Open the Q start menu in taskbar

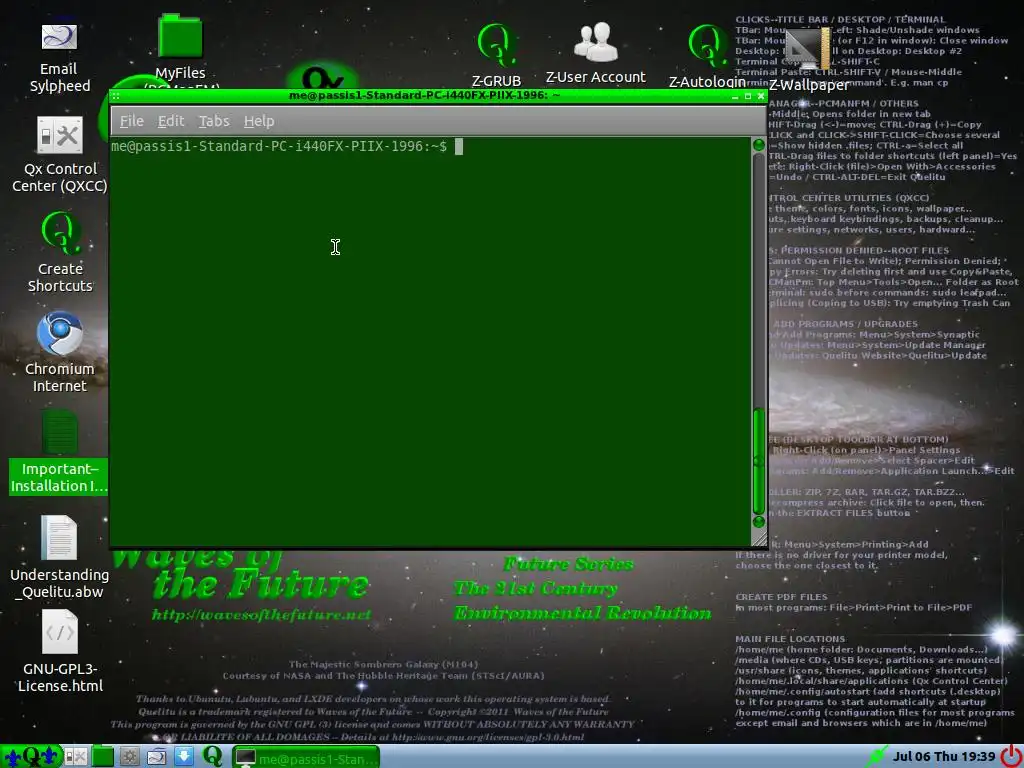click(31, 757)
